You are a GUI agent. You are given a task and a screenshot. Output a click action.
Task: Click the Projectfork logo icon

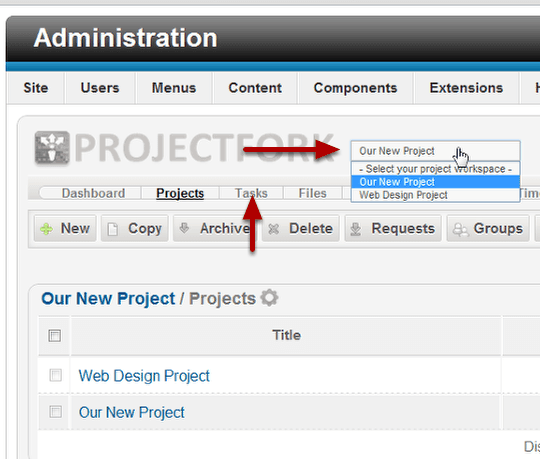click(x=52, y=147)
